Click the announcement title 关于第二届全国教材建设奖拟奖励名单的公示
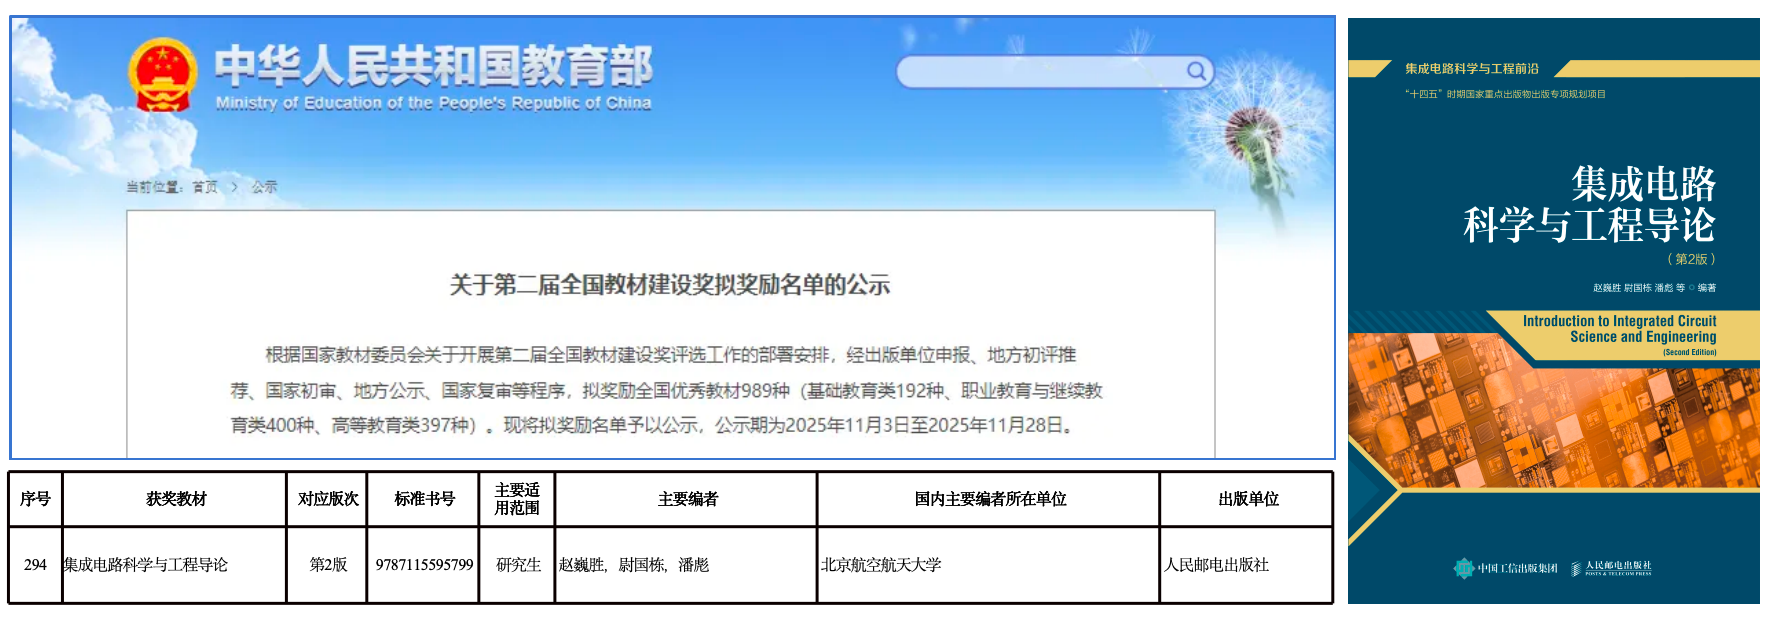Image resolution: width=1772 pixels, height=622 pixels. click(669, 285)
